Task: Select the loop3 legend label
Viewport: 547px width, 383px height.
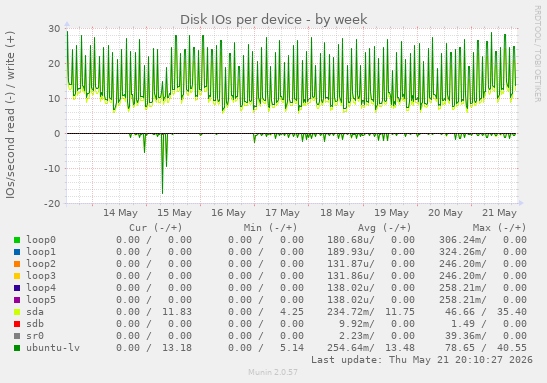Action: [41, 276]
